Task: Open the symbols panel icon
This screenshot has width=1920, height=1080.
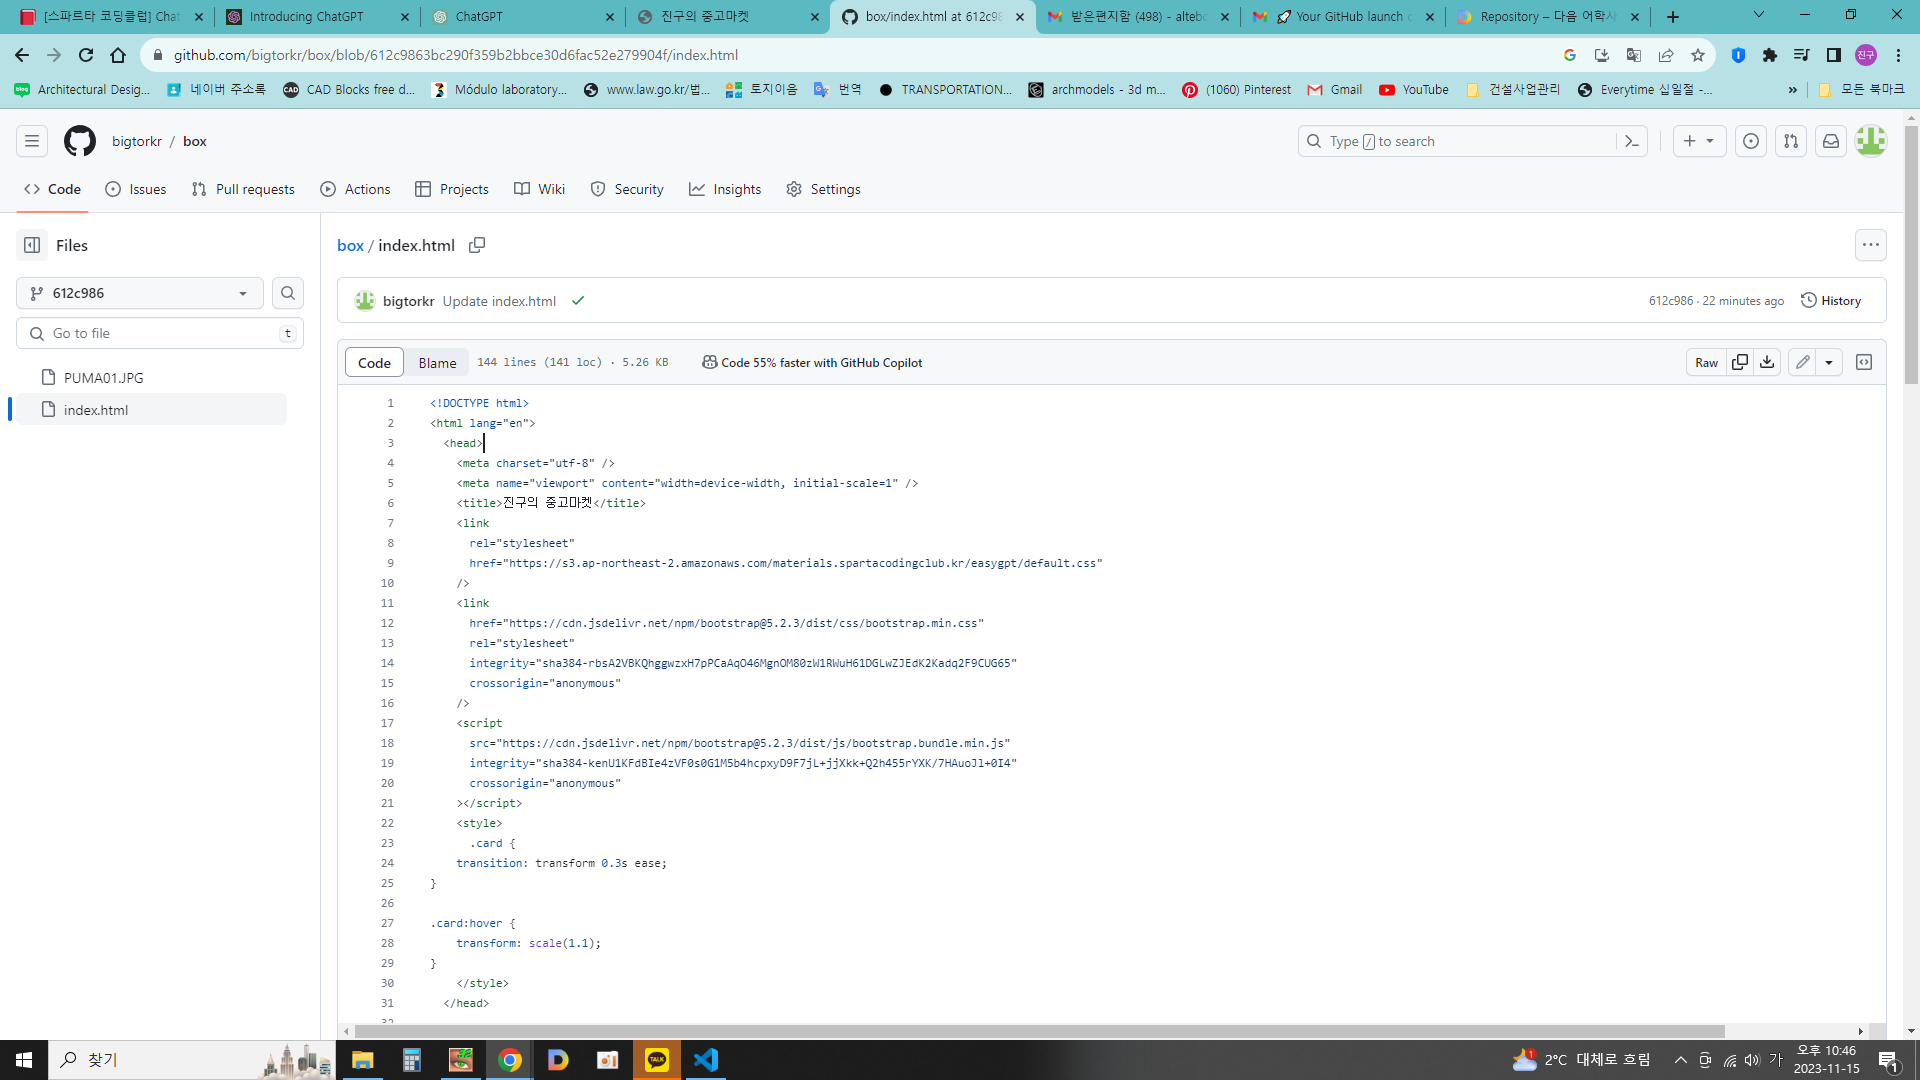Action: pyautogui.click(x=1864, y=362)
